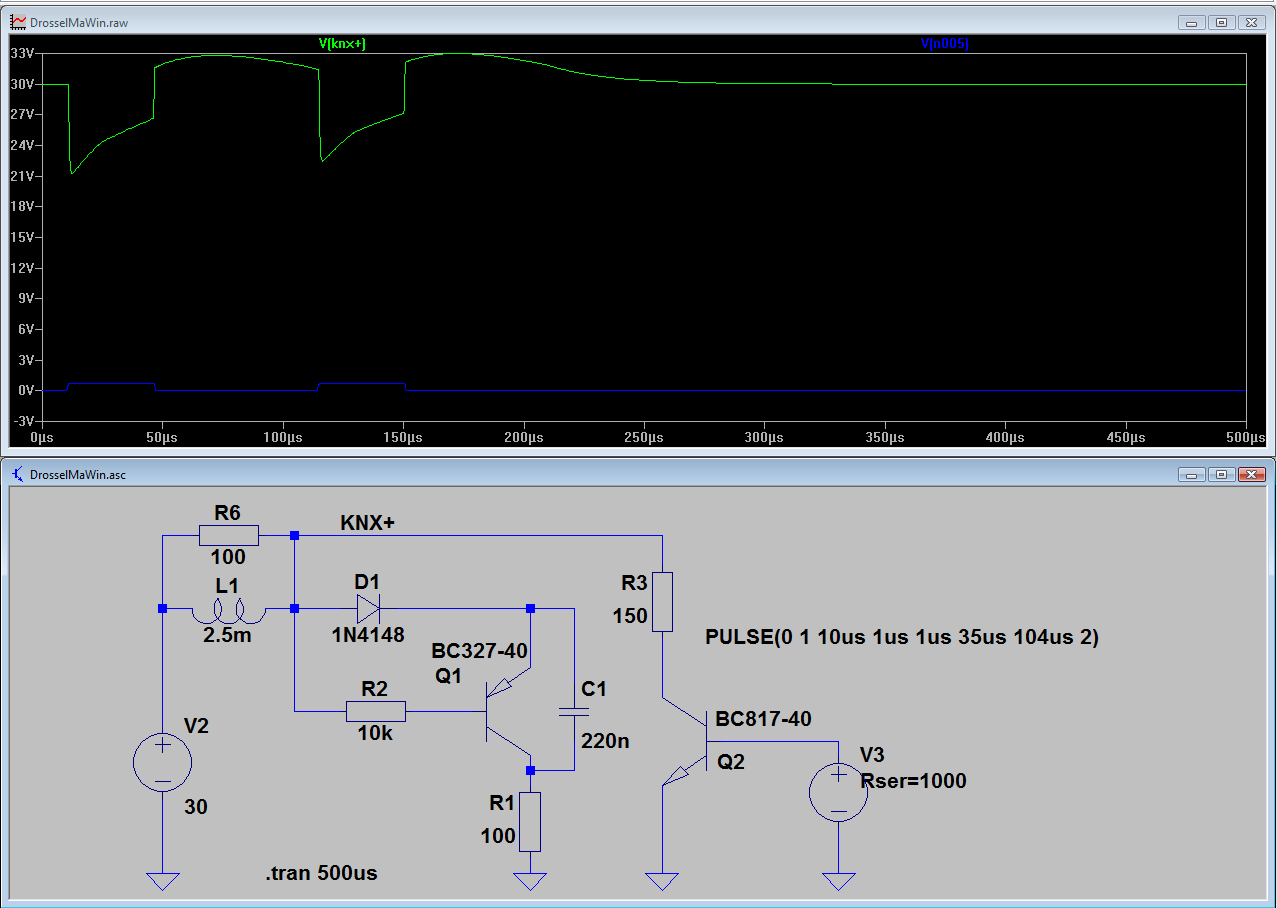Image resolution: width=1277 pixels, height=908 pixels.
Task: Select resistor R3 symbol
Action: 662,601
